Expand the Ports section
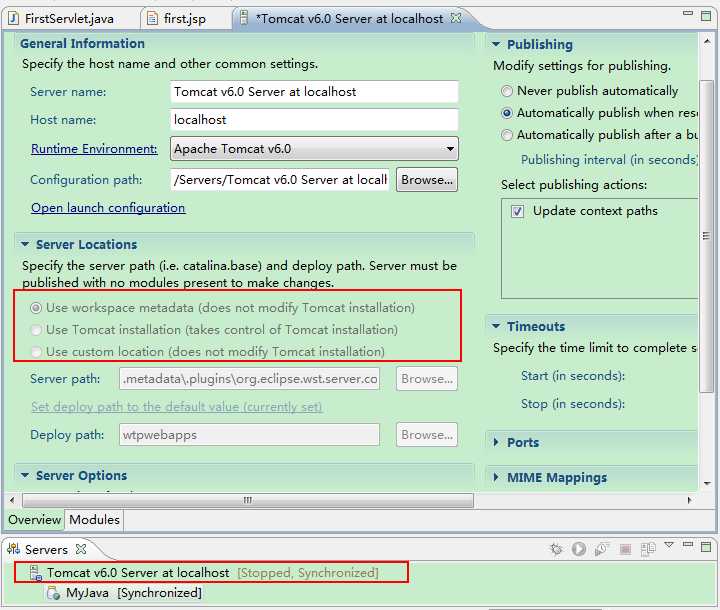This screenshot has width=720, height=610. point(496,442)
